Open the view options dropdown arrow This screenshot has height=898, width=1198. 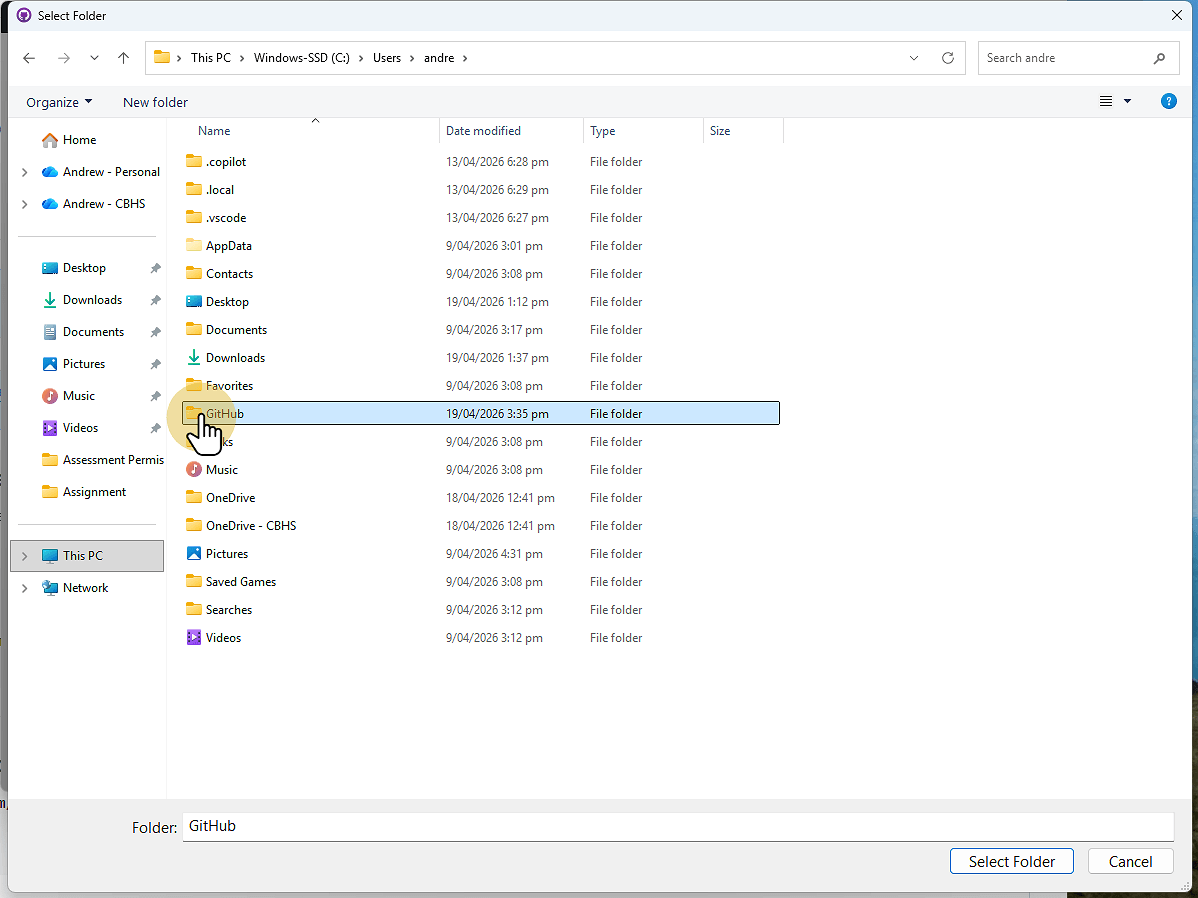pos(1128,101)
